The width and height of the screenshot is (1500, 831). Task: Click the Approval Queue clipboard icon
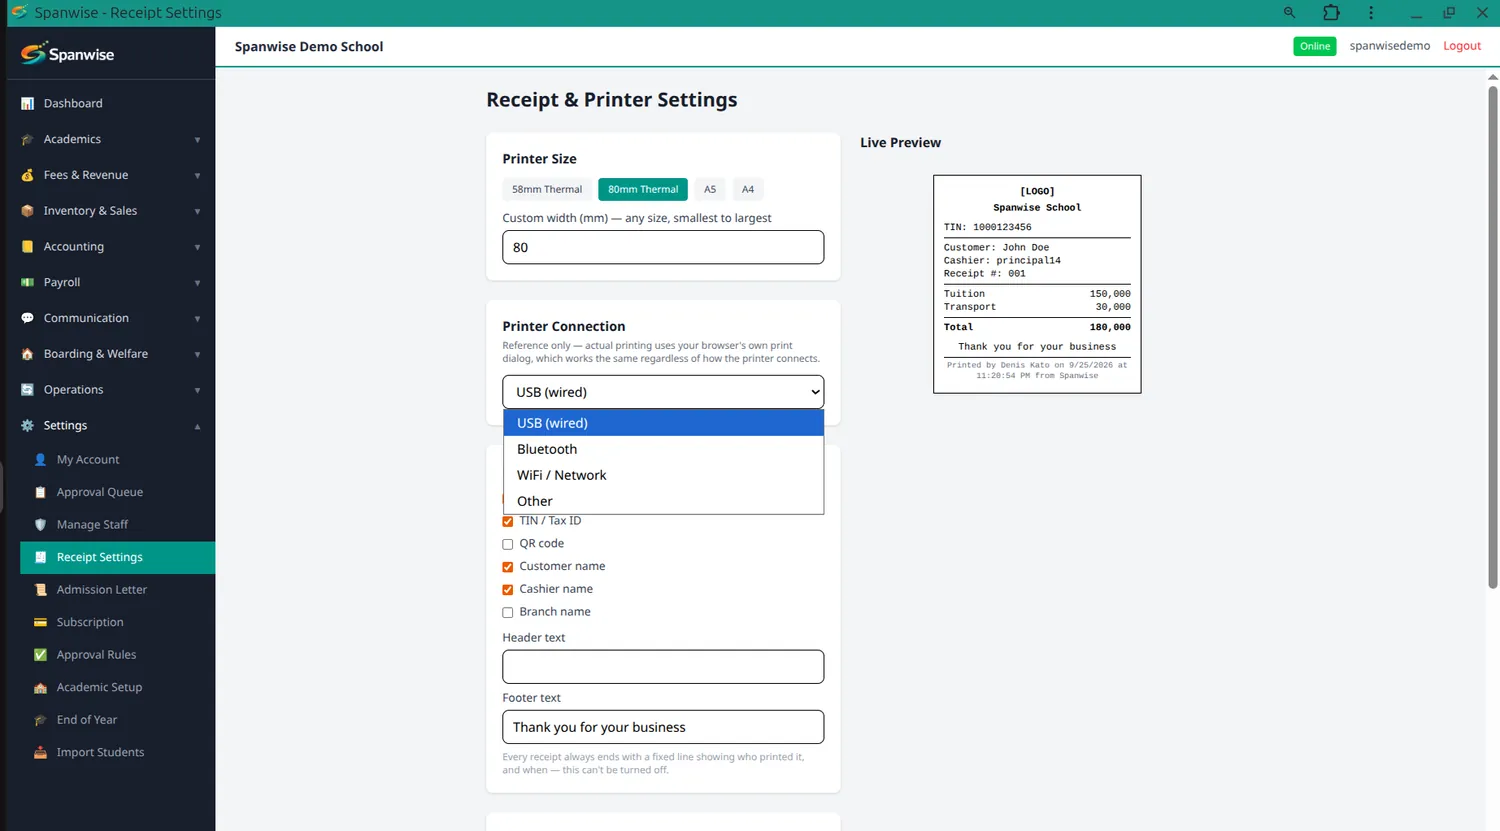pos(40,492)
